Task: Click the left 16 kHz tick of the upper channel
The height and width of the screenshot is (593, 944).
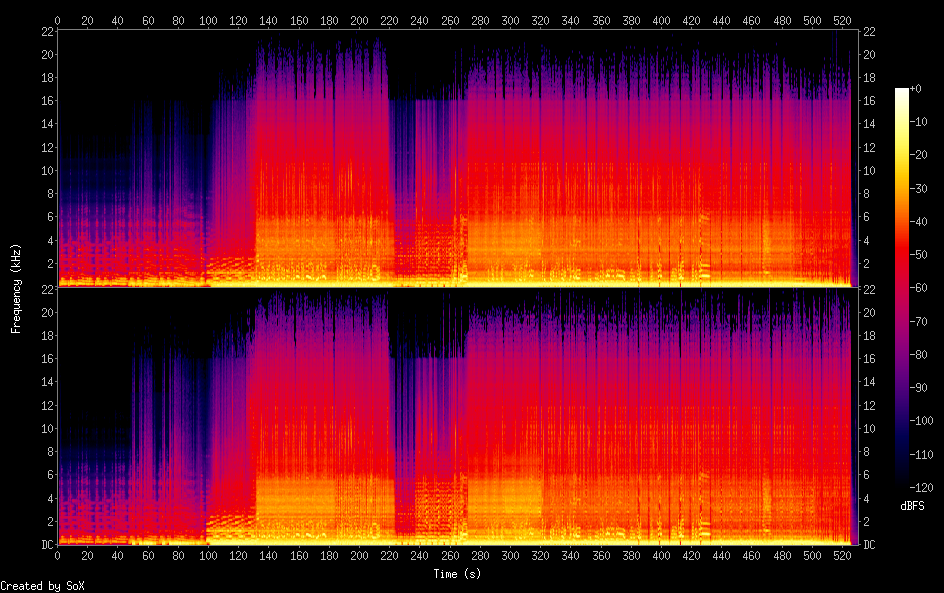Action: click(46, 101)
